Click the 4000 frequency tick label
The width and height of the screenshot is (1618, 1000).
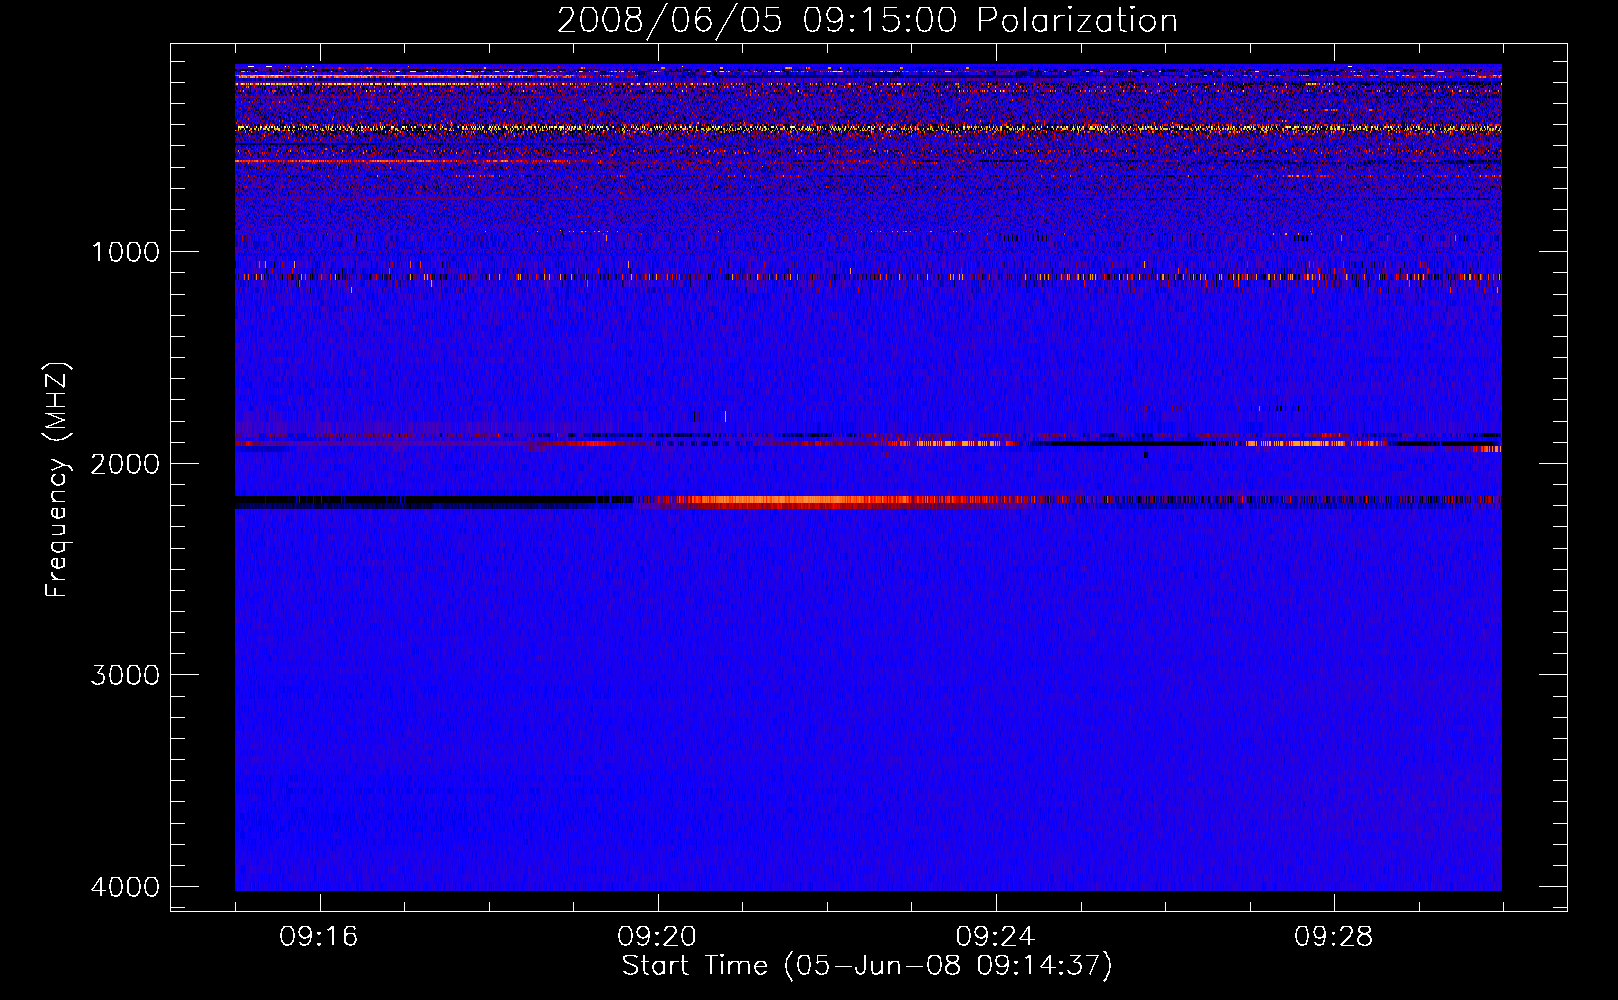click(125, 887)
